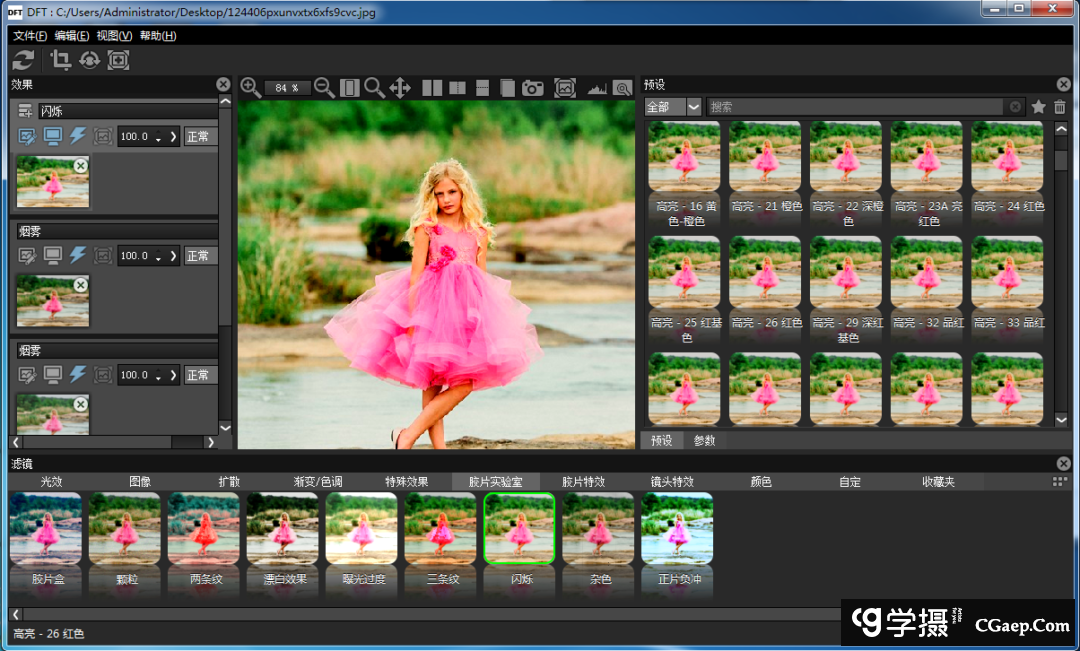Select the Crop tool in top toolbar
Screen dimensions: 1080x651
[61, 60]
